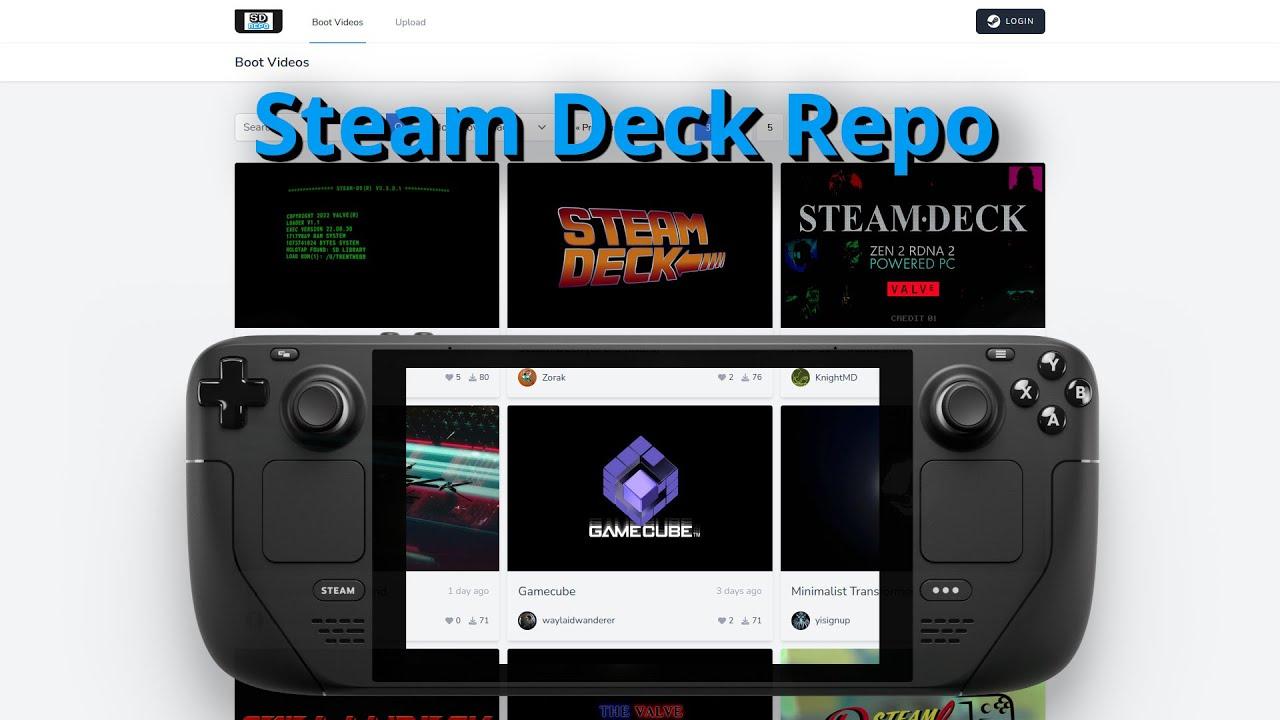Viewport: 1280px width, 720px height.
Task: Open the Gamecube video title link
Action: pyautogui.click(x=547, y=591)
